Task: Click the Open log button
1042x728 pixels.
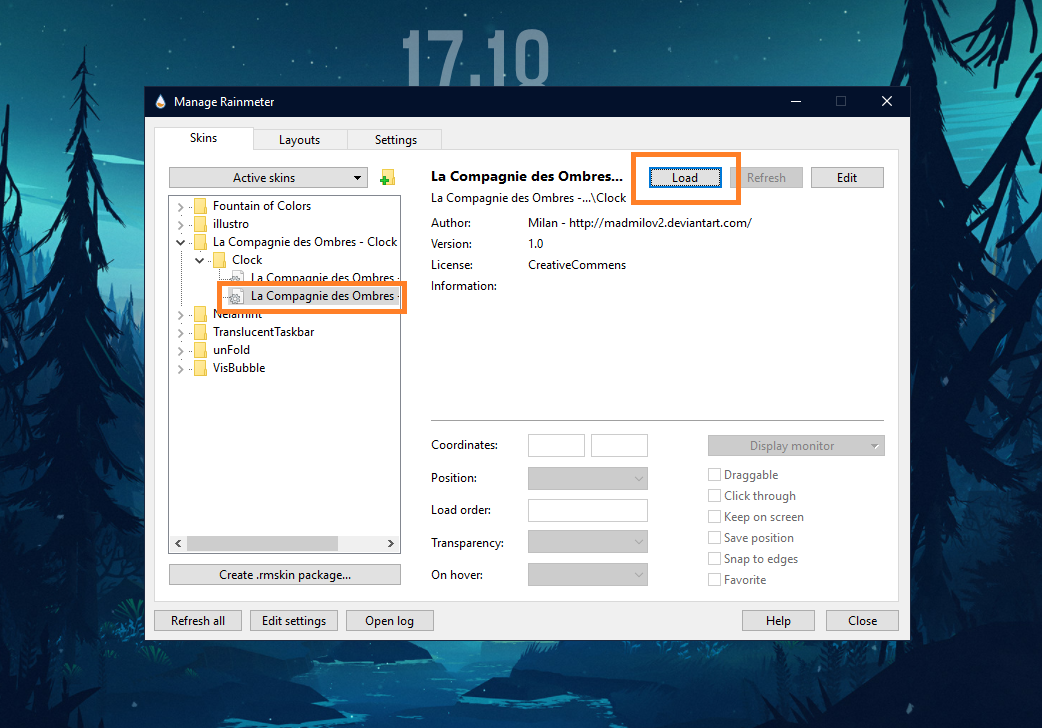Action: click(x=389, y=620)
